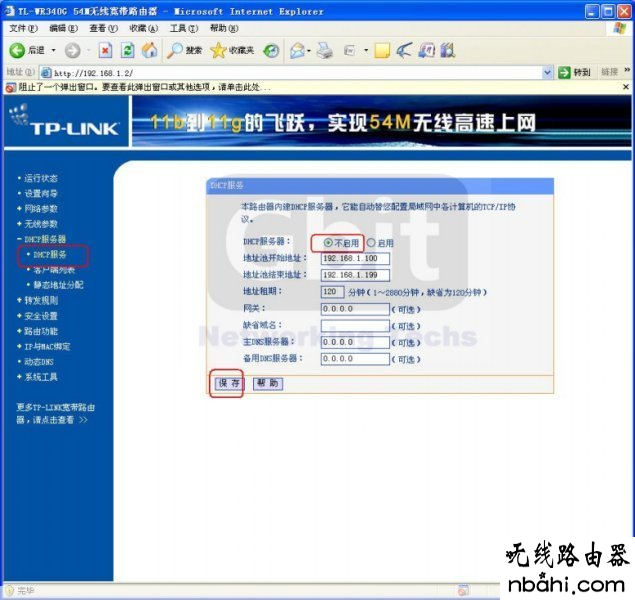Open the 查看(V) menu

point(104,28)
